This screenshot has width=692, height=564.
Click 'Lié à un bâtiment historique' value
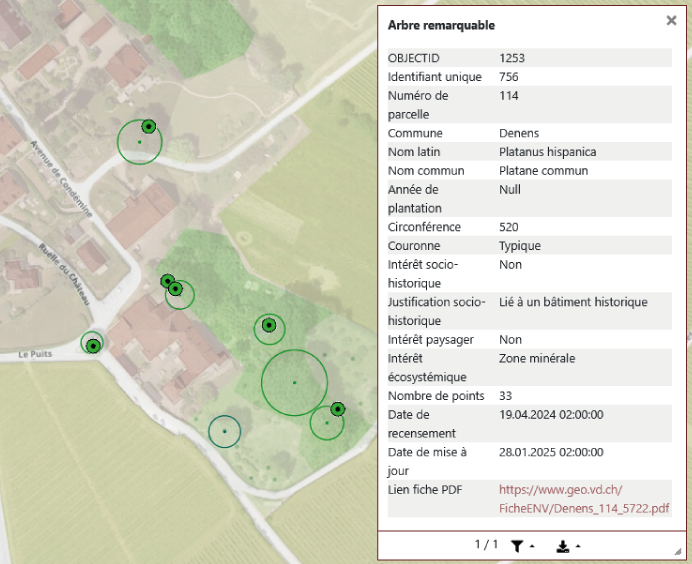point(573,302)
